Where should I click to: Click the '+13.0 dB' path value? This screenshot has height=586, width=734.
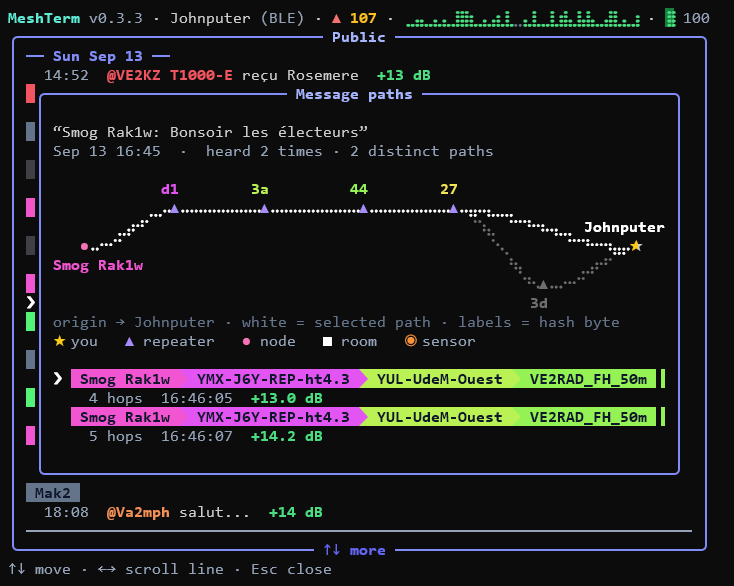click(286, 398)
